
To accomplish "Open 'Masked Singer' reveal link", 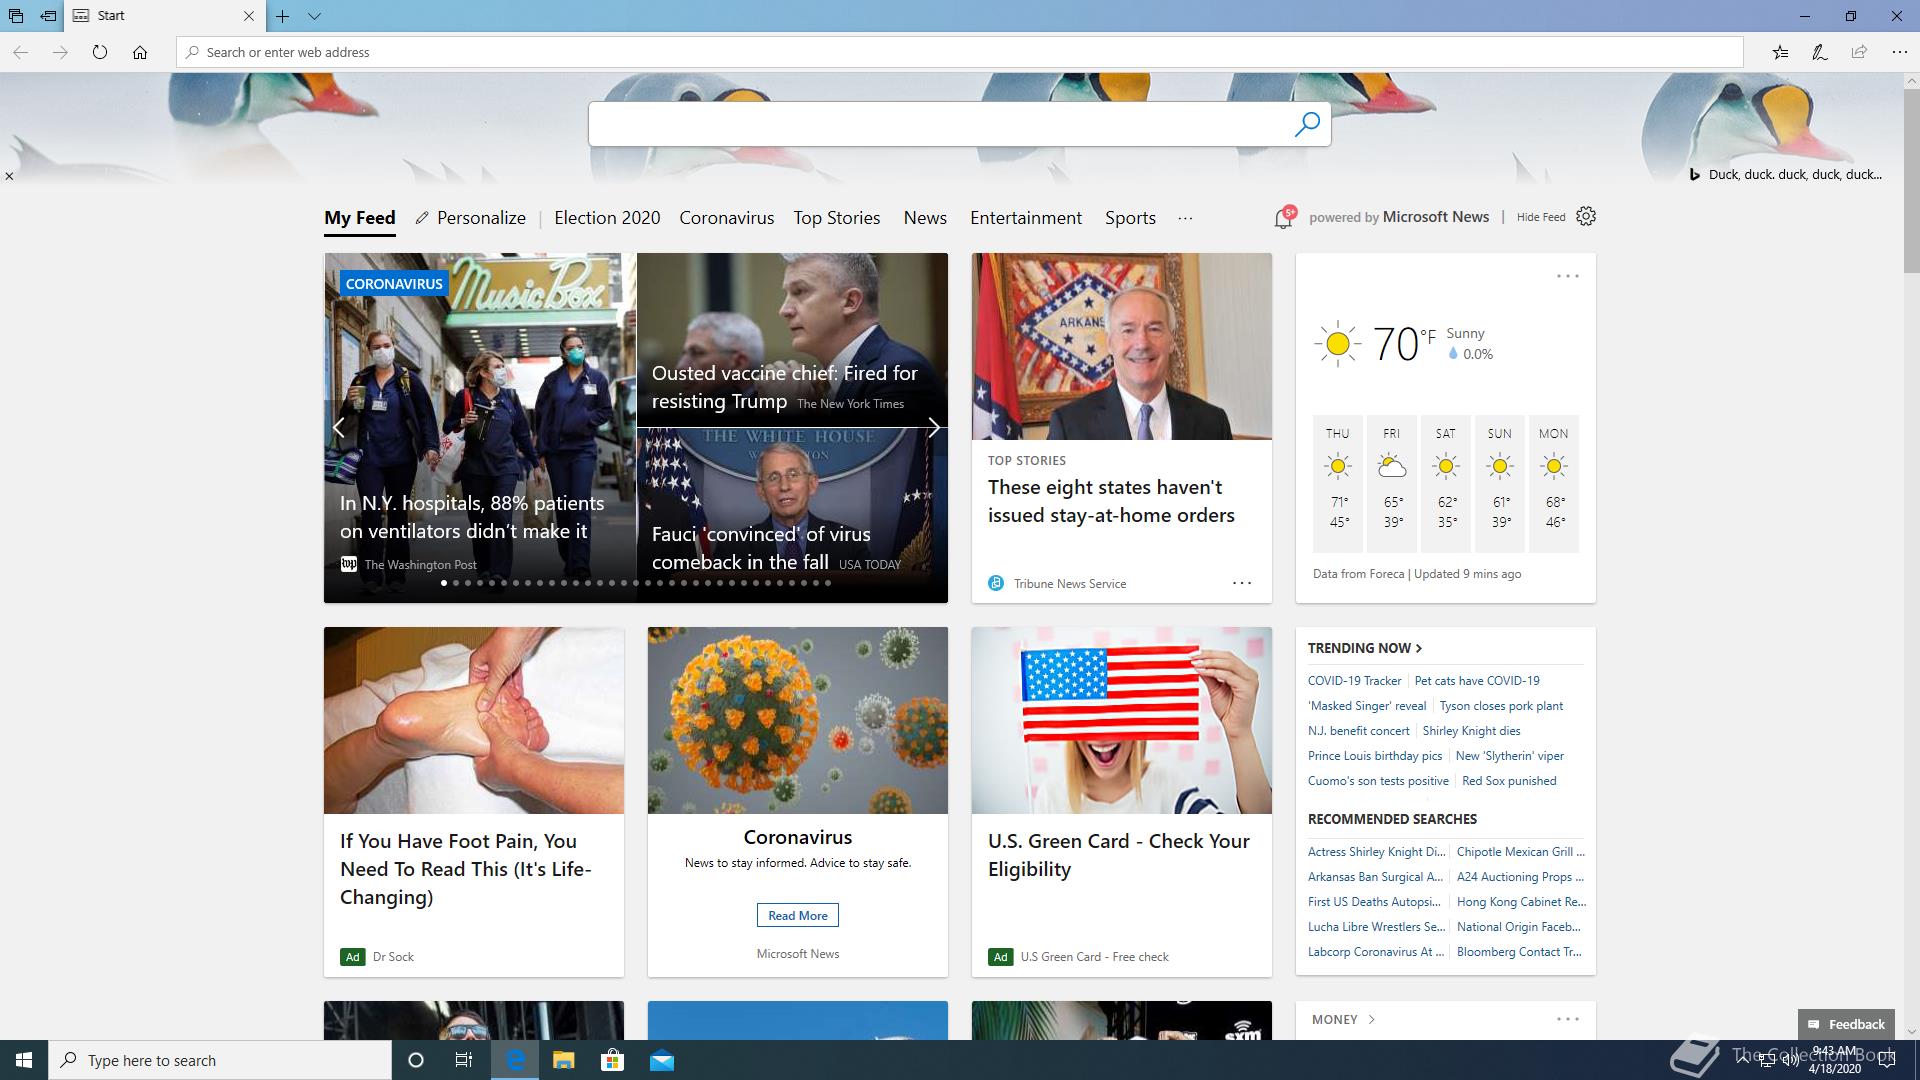I will tap(1367, 706).
